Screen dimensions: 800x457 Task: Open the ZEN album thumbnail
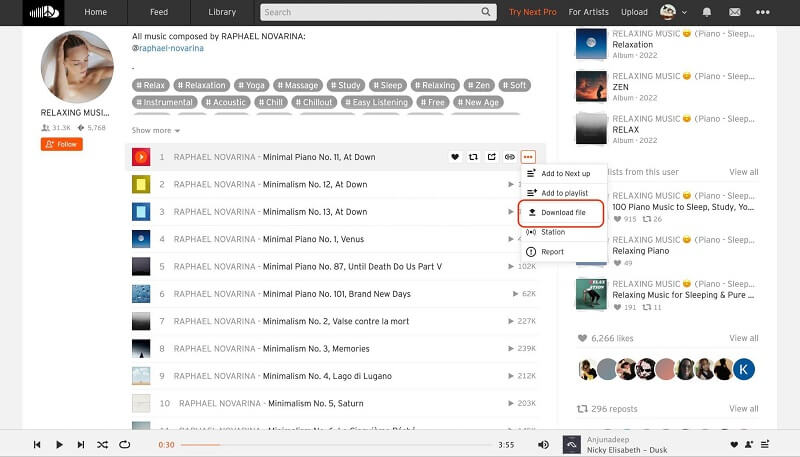point(591,86)
